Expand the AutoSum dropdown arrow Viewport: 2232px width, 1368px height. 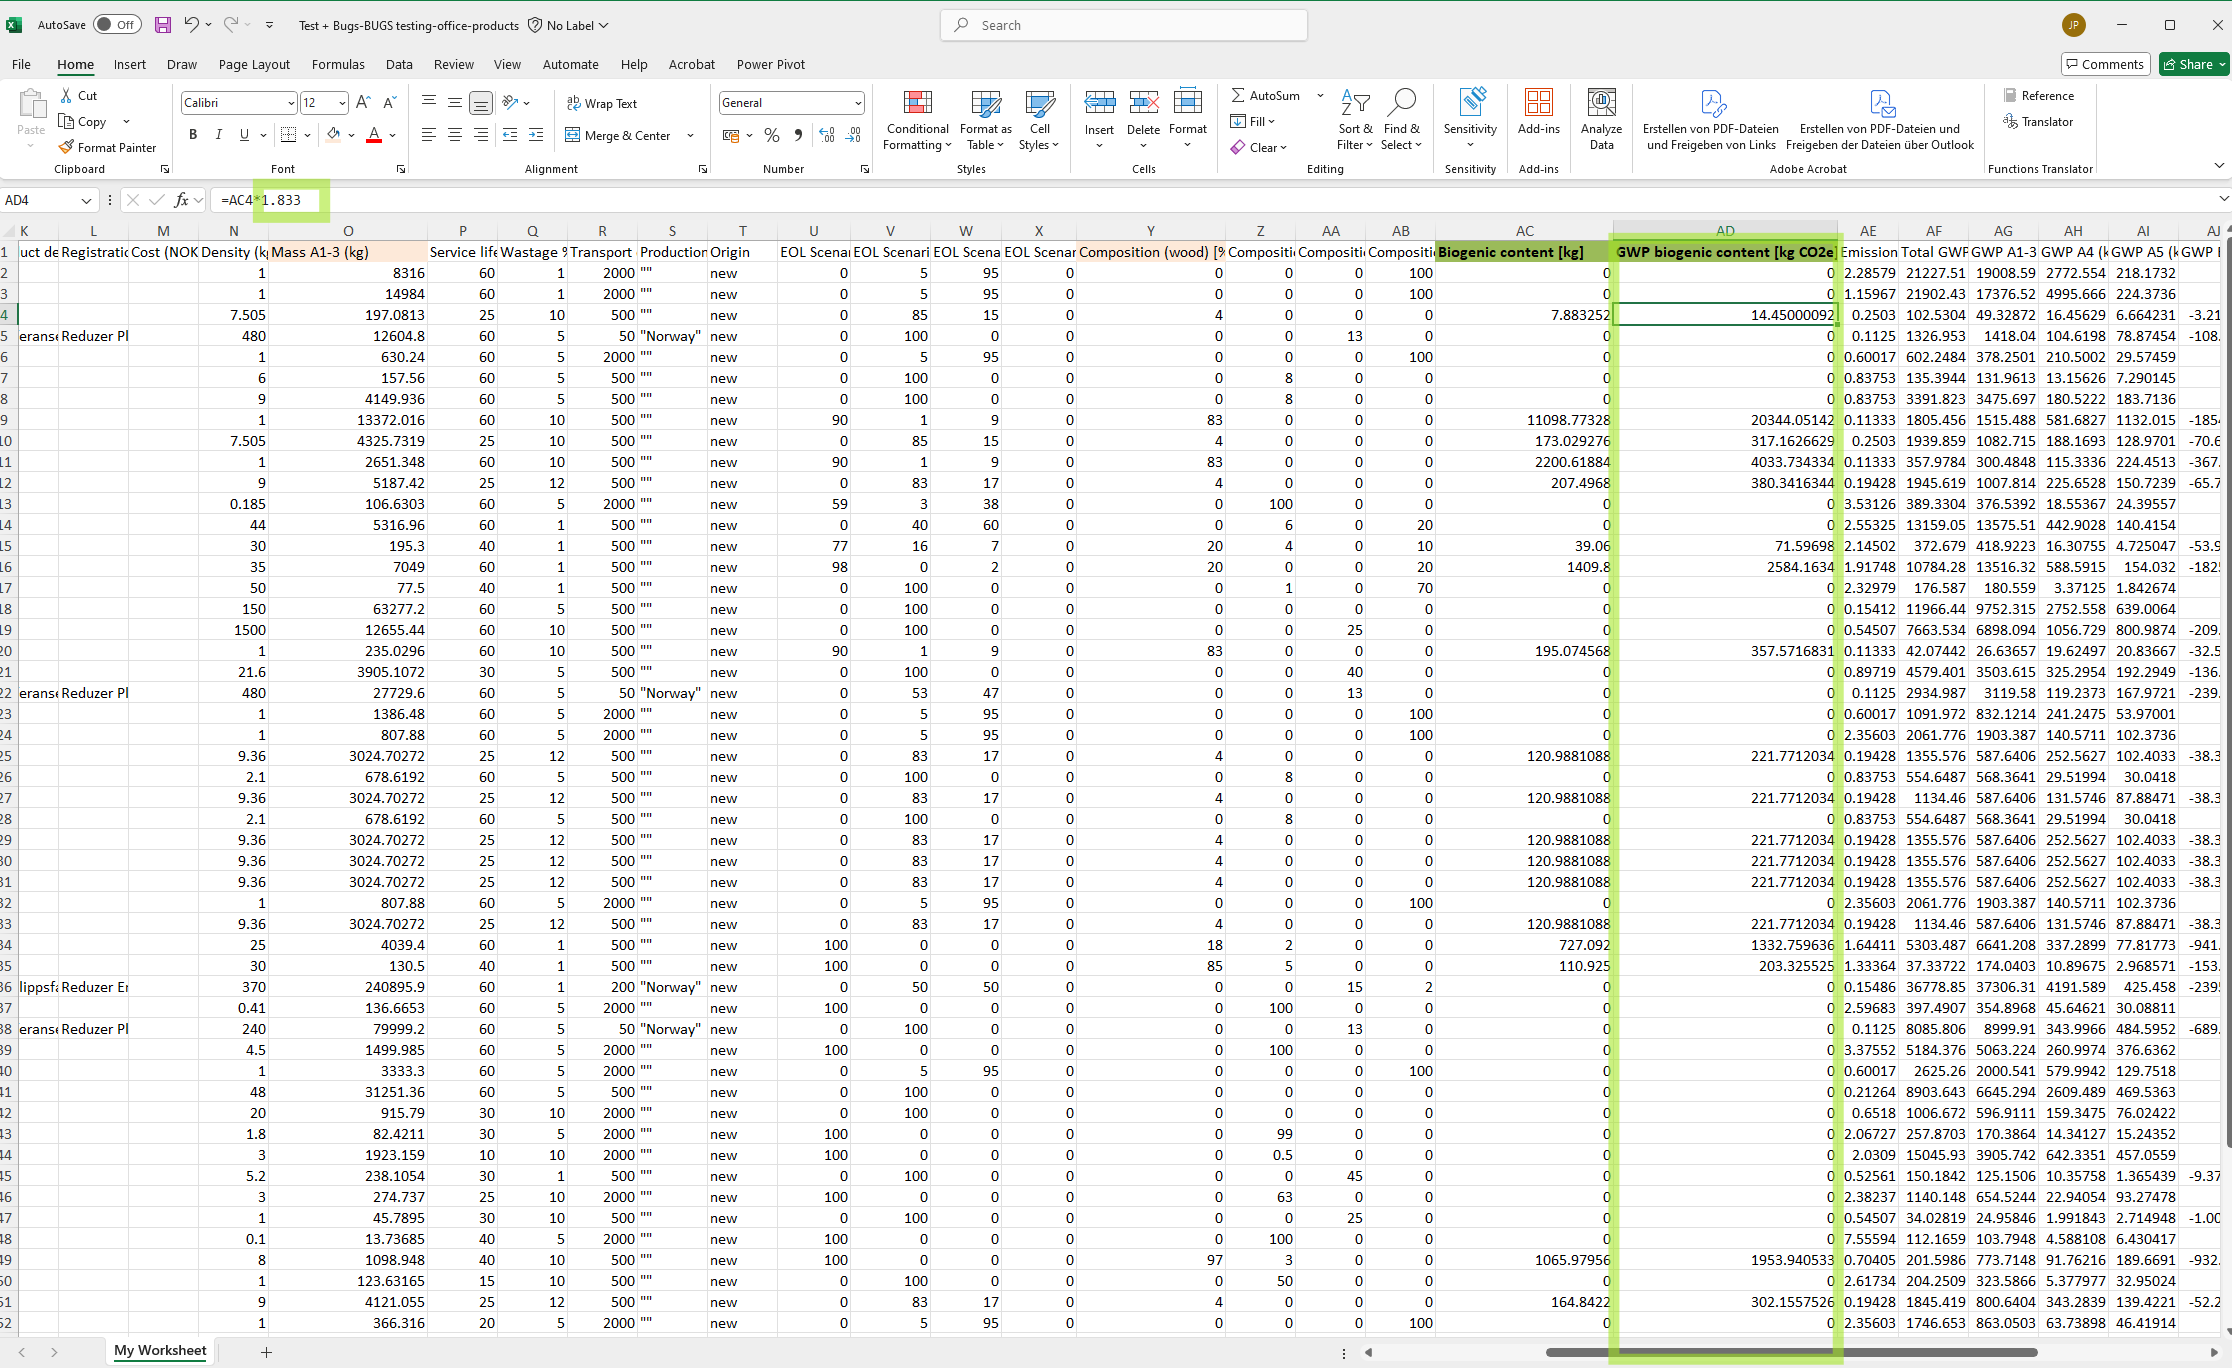click(x=1320, y=95)
